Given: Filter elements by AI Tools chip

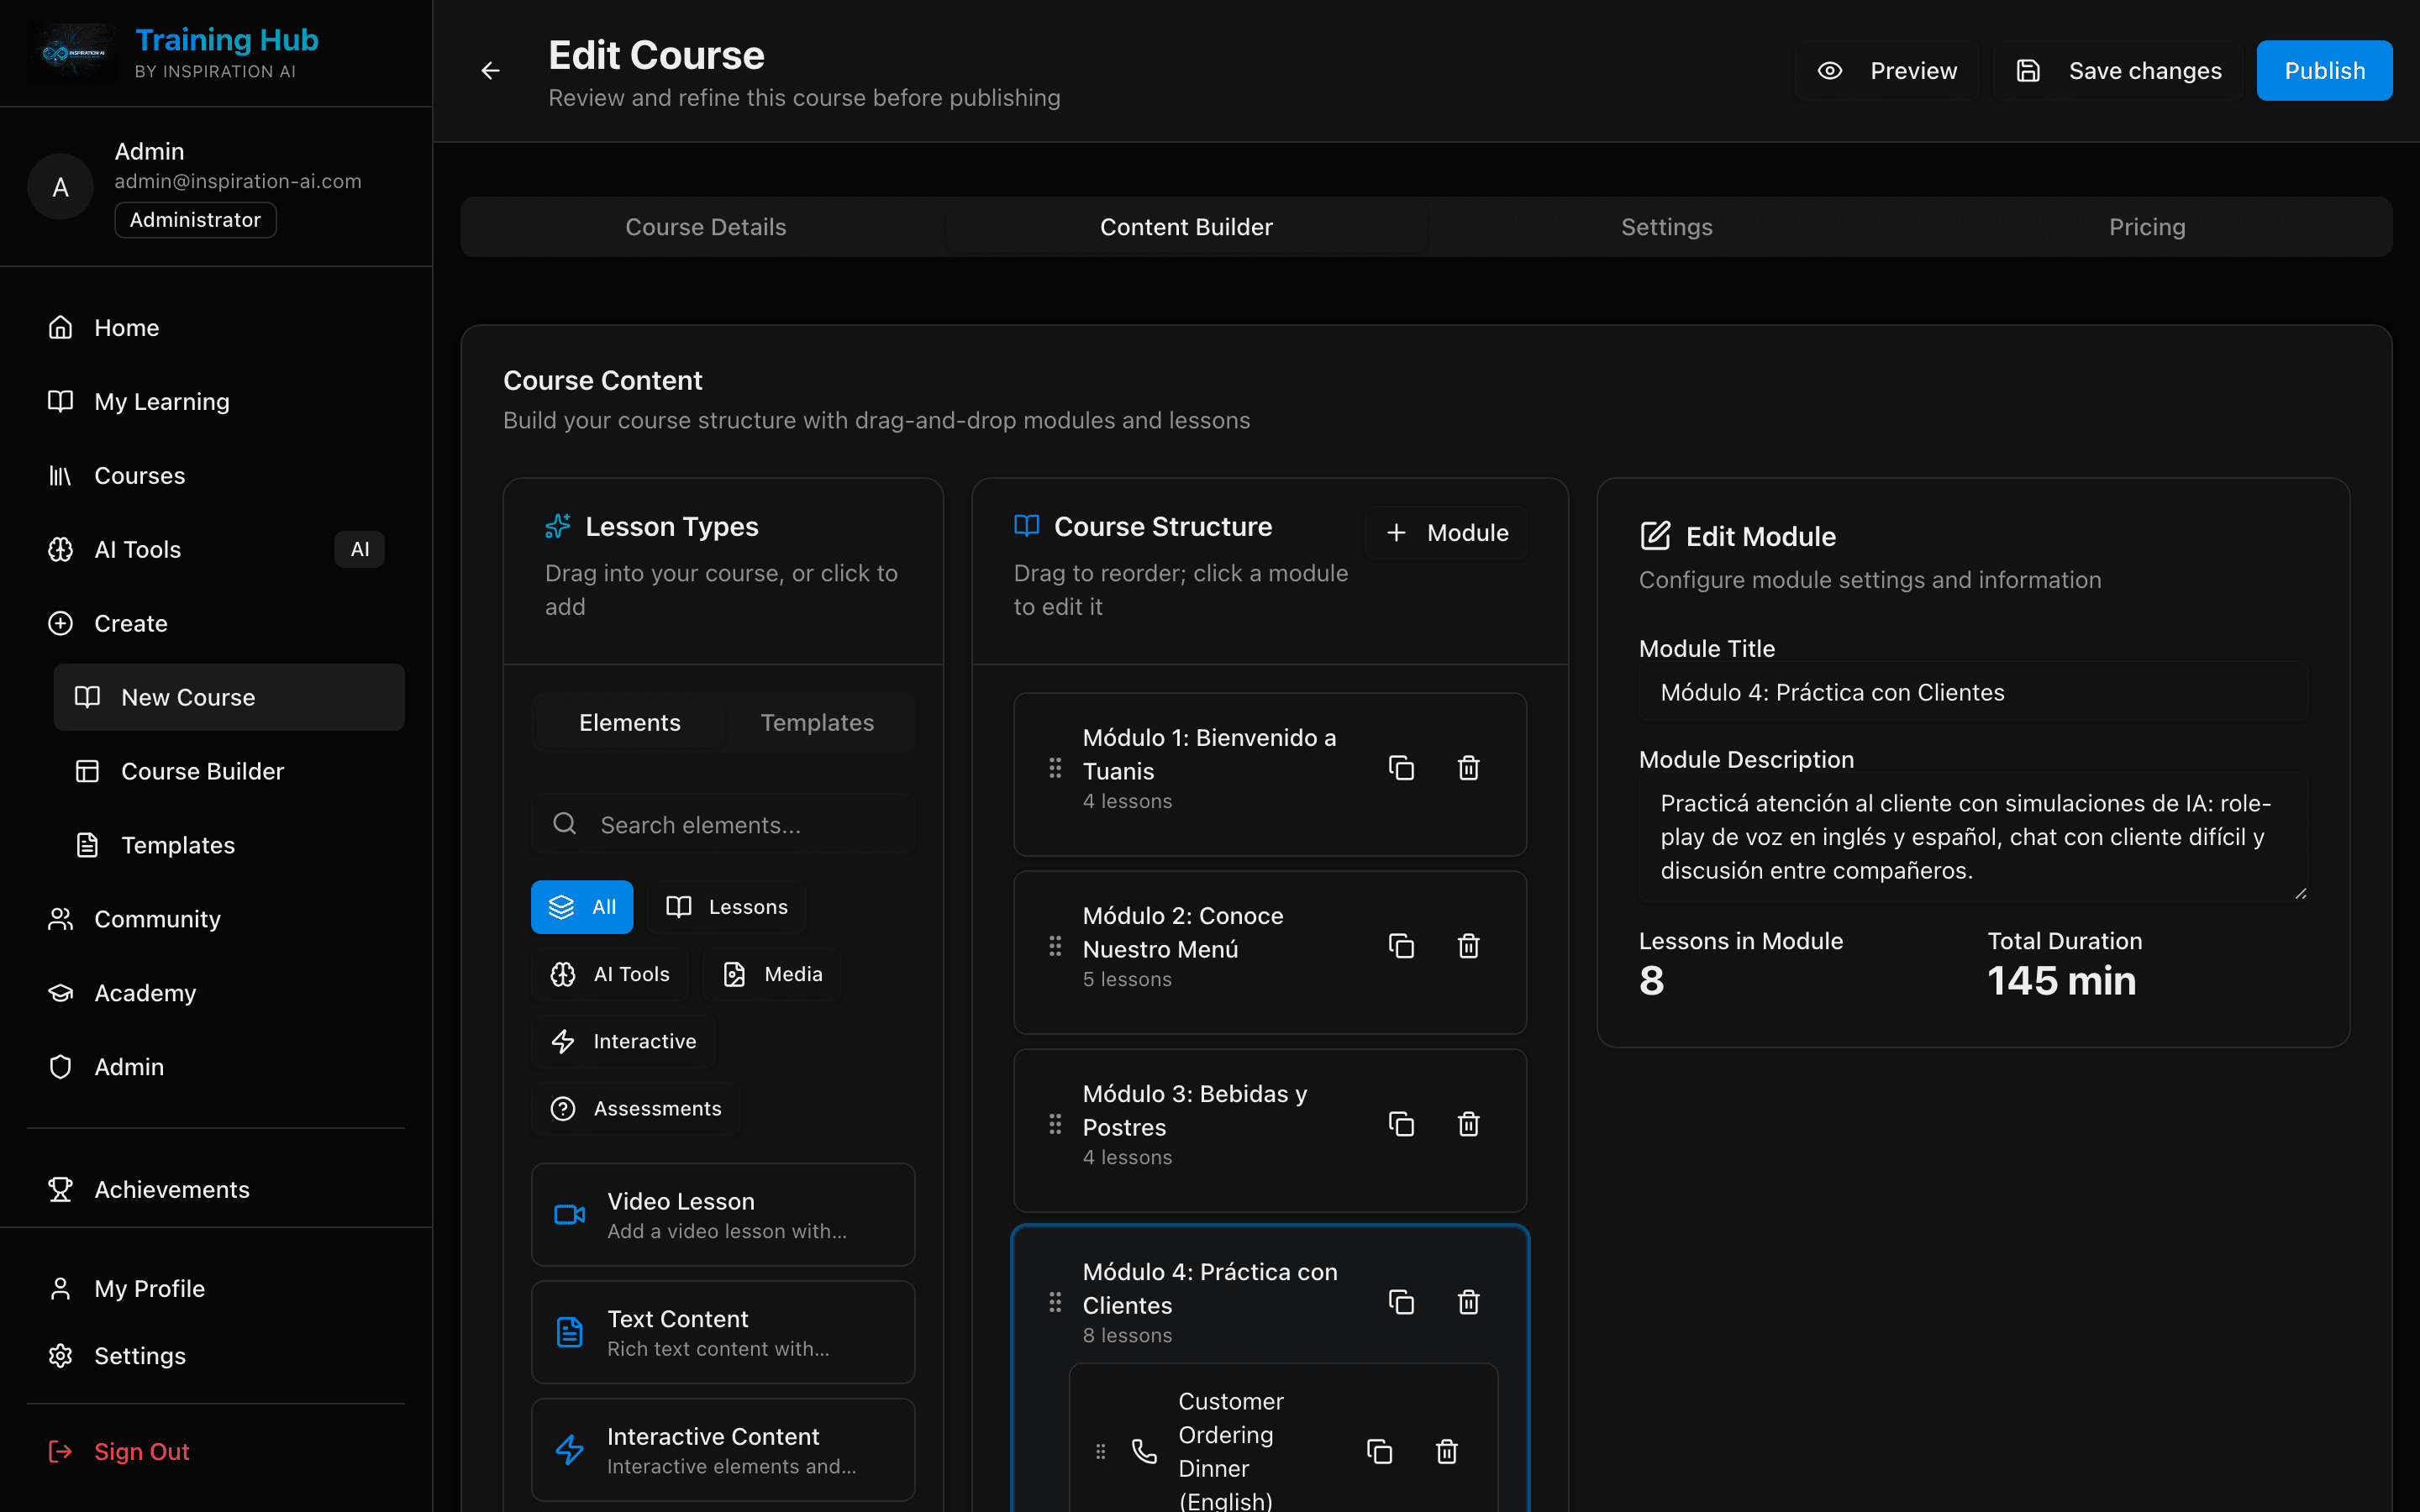Looking at the screenshot, I should [x=610, y=974].
